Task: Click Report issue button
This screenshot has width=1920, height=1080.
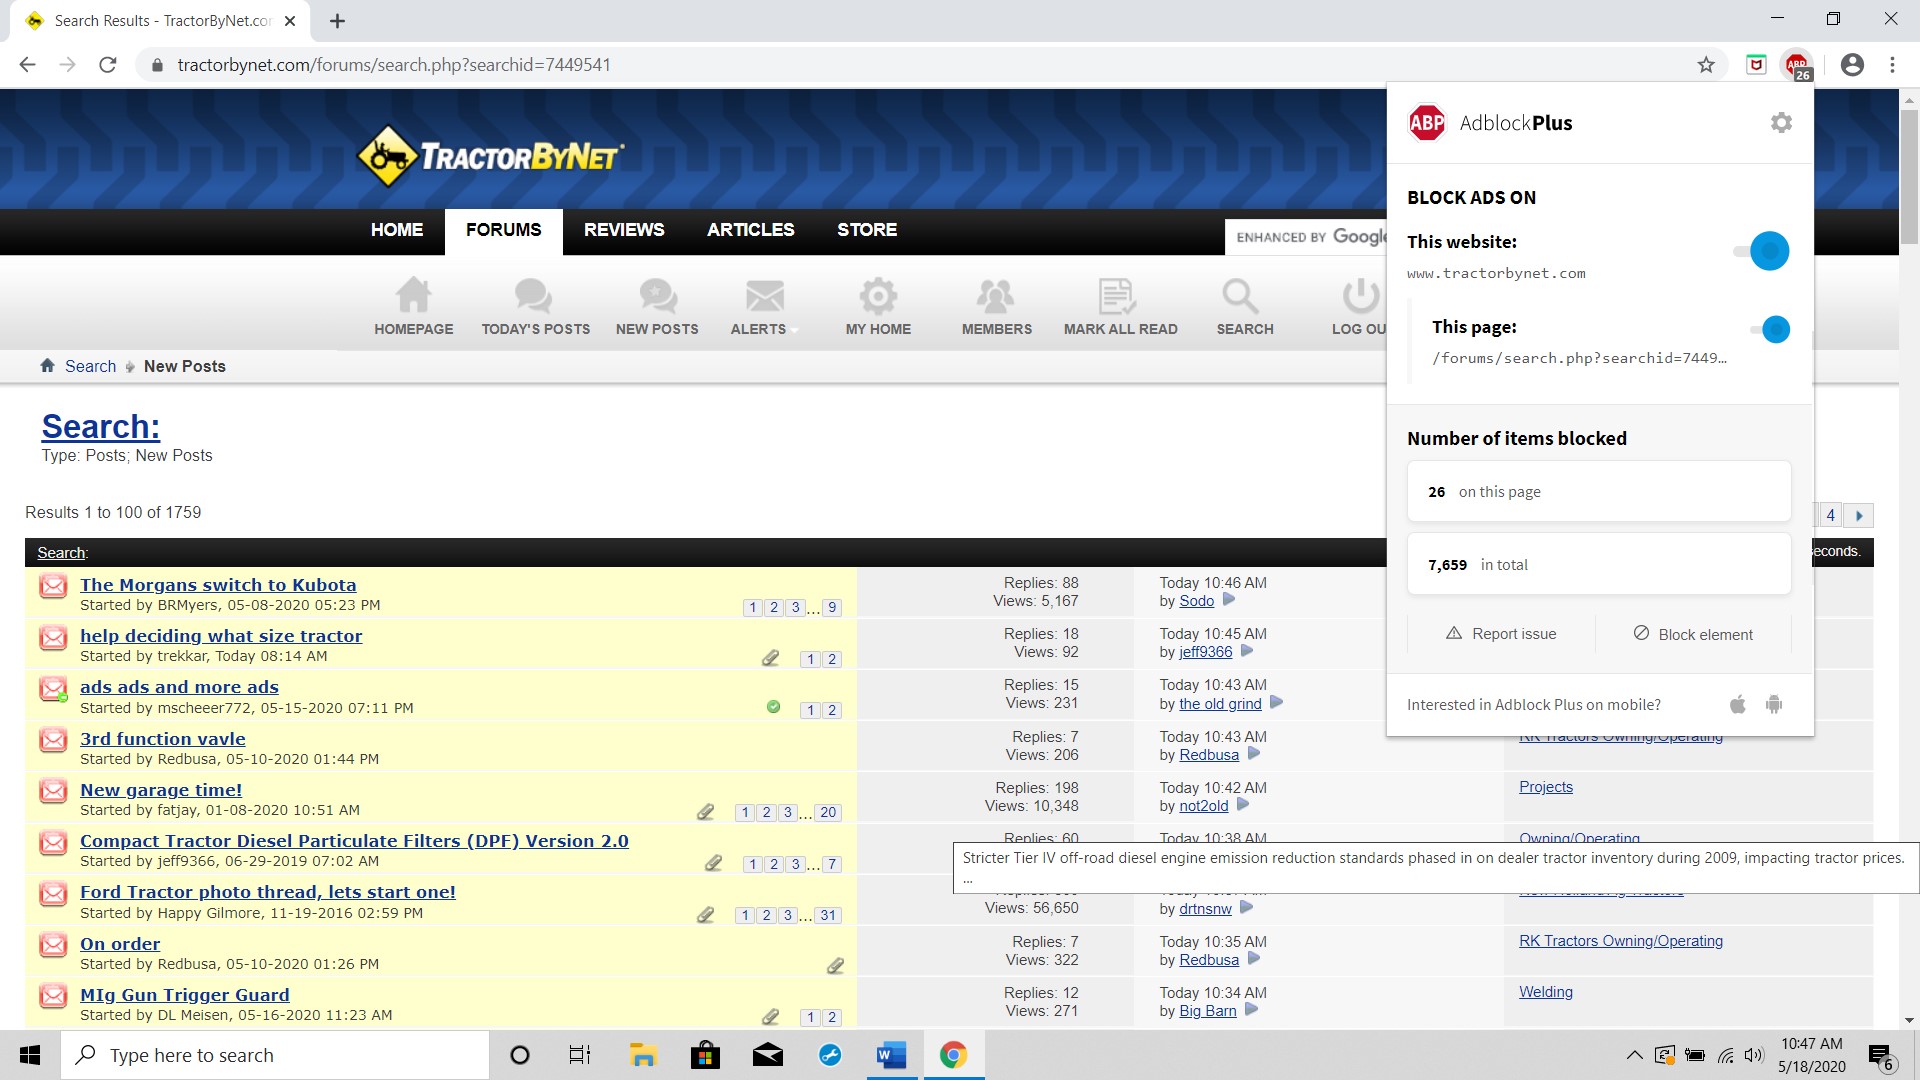Action: click(x=1501, y=634)
